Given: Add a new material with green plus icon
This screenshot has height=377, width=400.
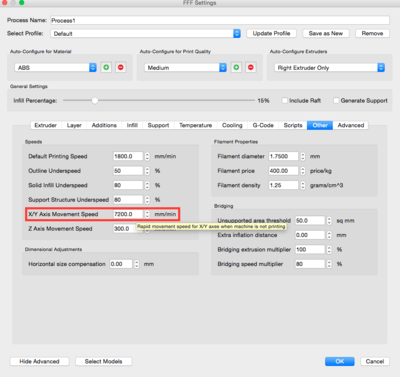Looking at the screenshot, I should click(106, 68).
